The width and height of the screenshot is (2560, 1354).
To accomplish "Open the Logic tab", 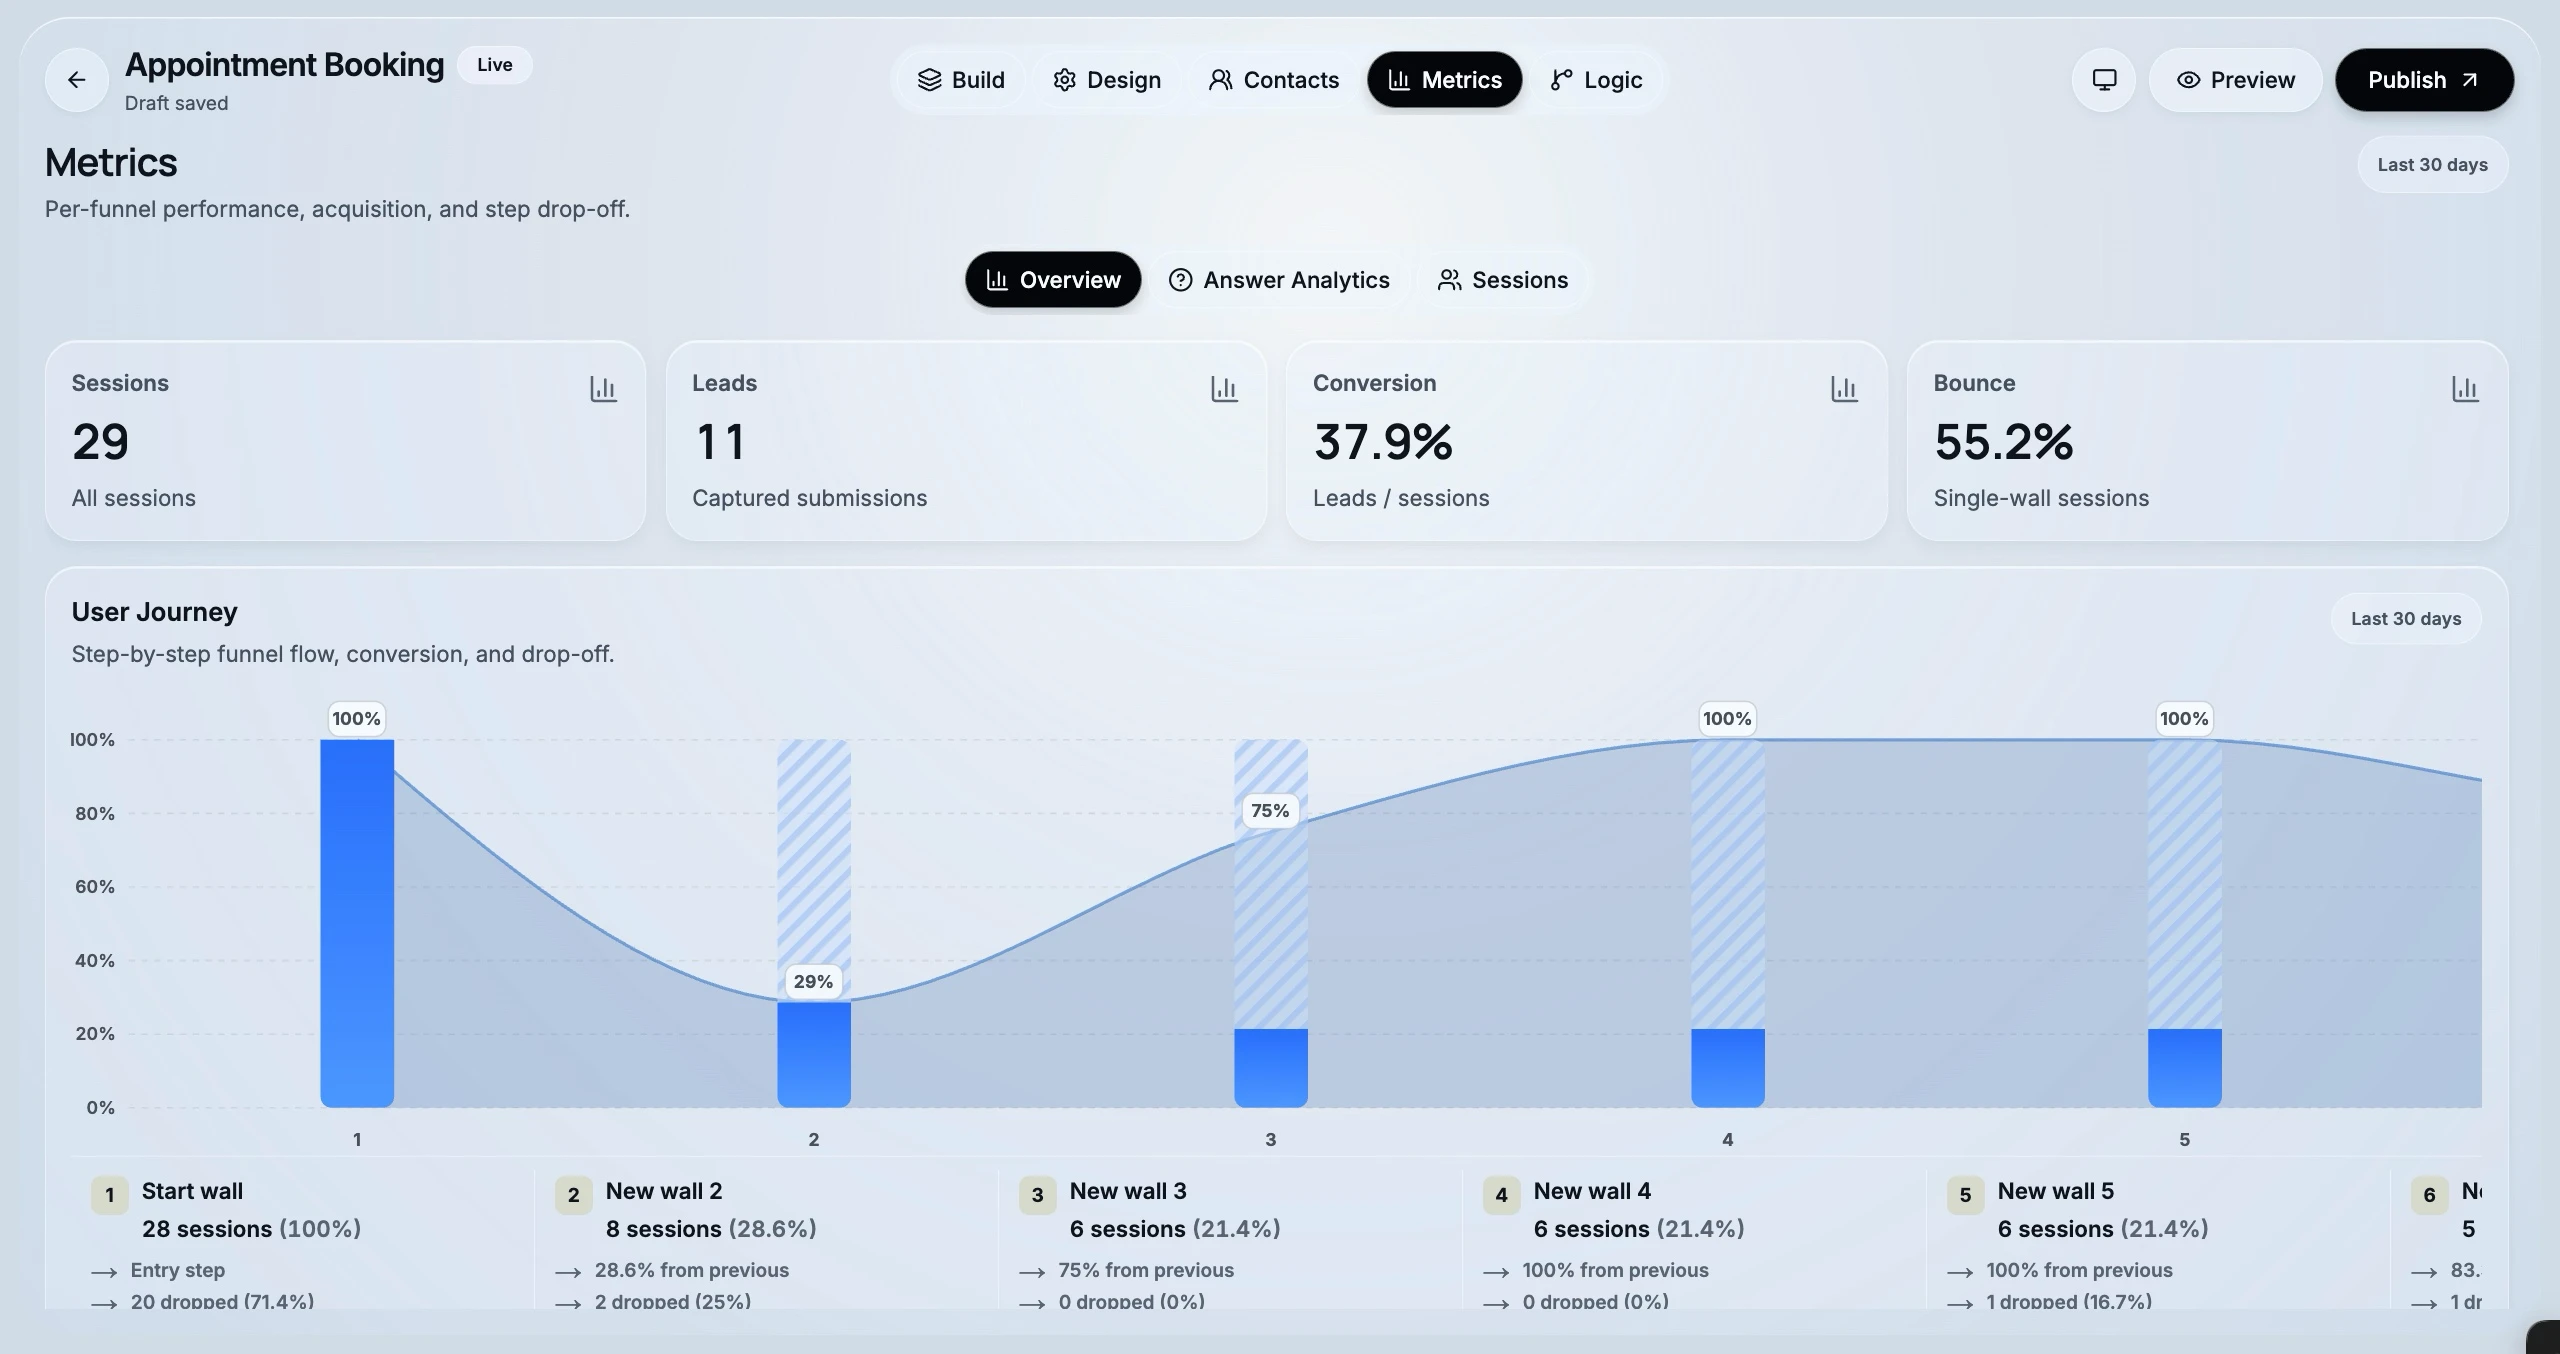I will tap(1597, 80).
